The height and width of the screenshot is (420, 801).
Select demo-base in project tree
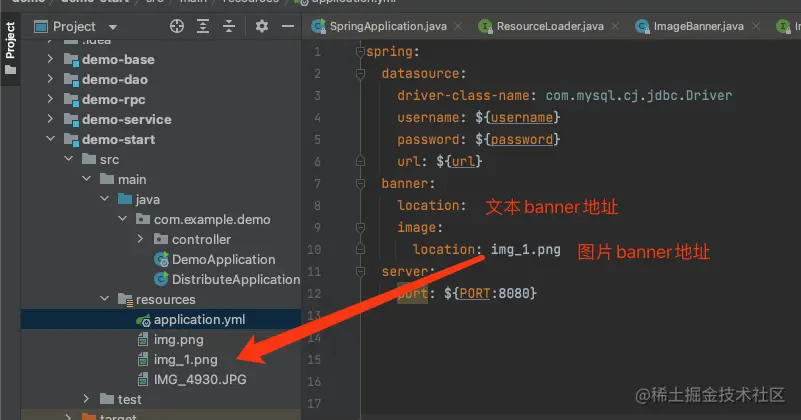[118, 59]
